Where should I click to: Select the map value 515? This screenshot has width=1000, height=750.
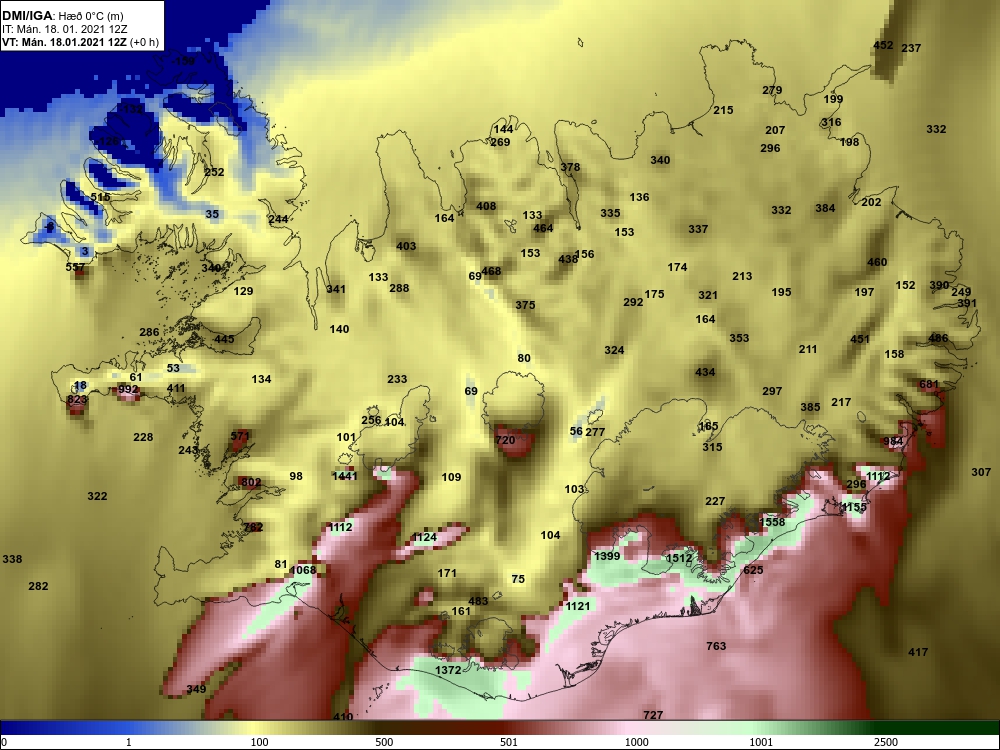(x=100, y=197)
